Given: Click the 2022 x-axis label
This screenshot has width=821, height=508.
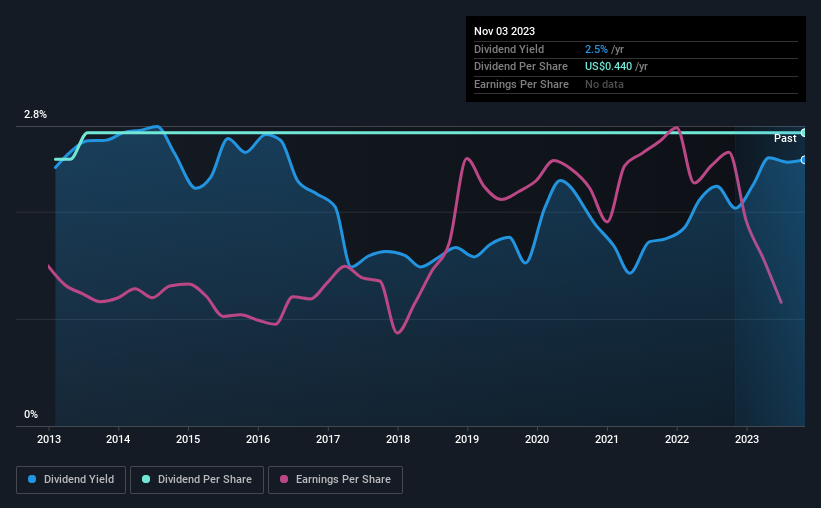Looking at the screenshot, I should tap(677, 439).
